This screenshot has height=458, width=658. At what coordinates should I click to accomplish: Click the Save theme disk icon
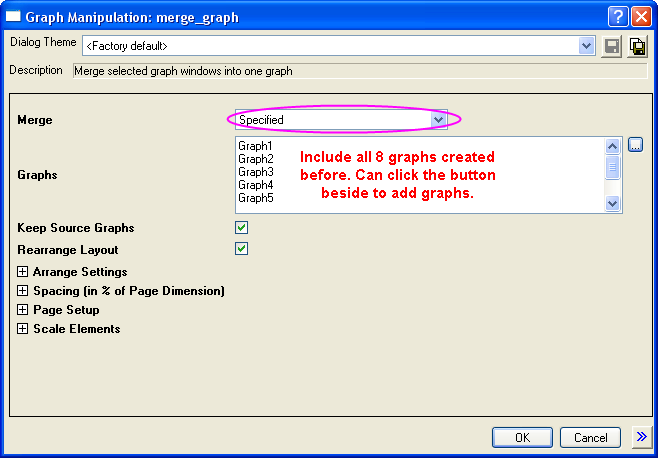(611, 46)
